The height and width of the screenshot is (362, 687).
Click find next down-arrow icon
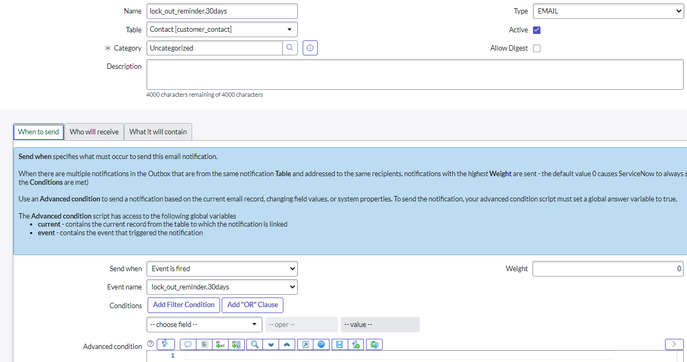pyautogui.click(x=271, y=344)
